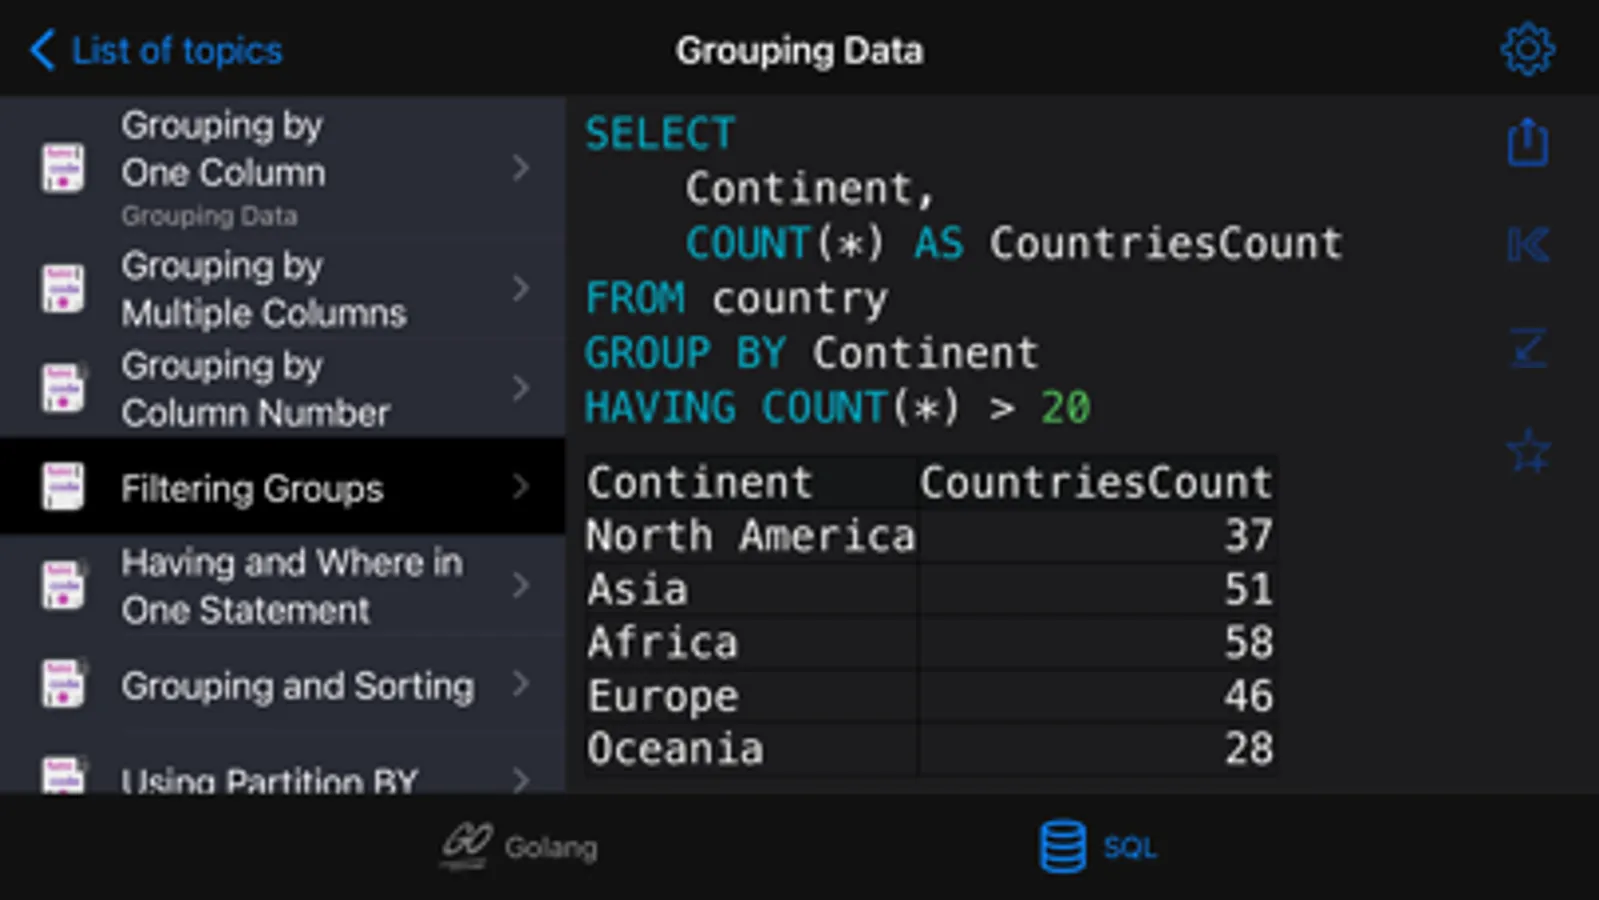Expand Having and Where chevron
Viewport: 1599px width, 900px height.
tap(520, 585)
